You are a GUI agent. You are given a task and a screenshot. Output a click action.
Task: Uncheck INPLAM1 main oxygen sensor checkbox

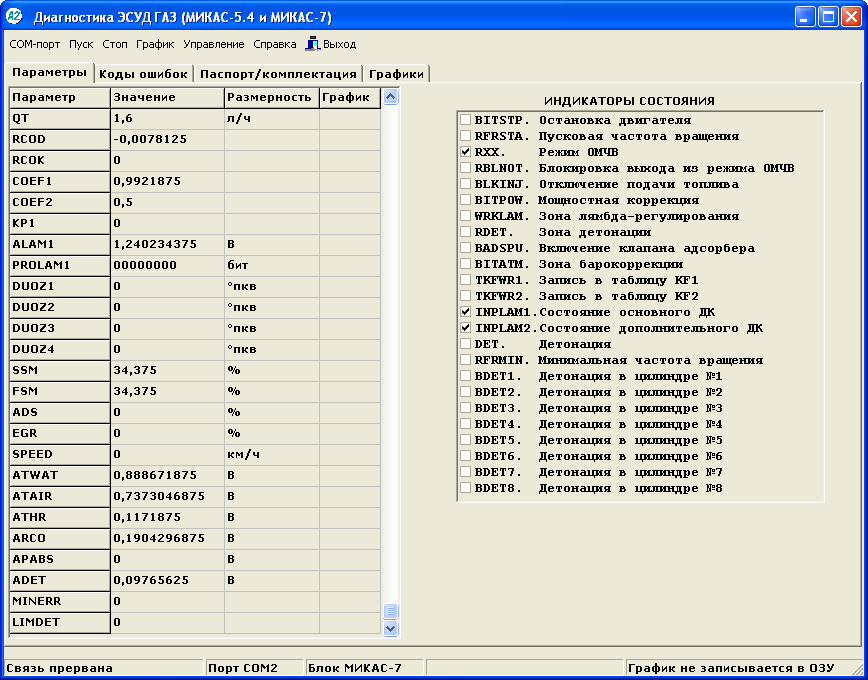466,312
